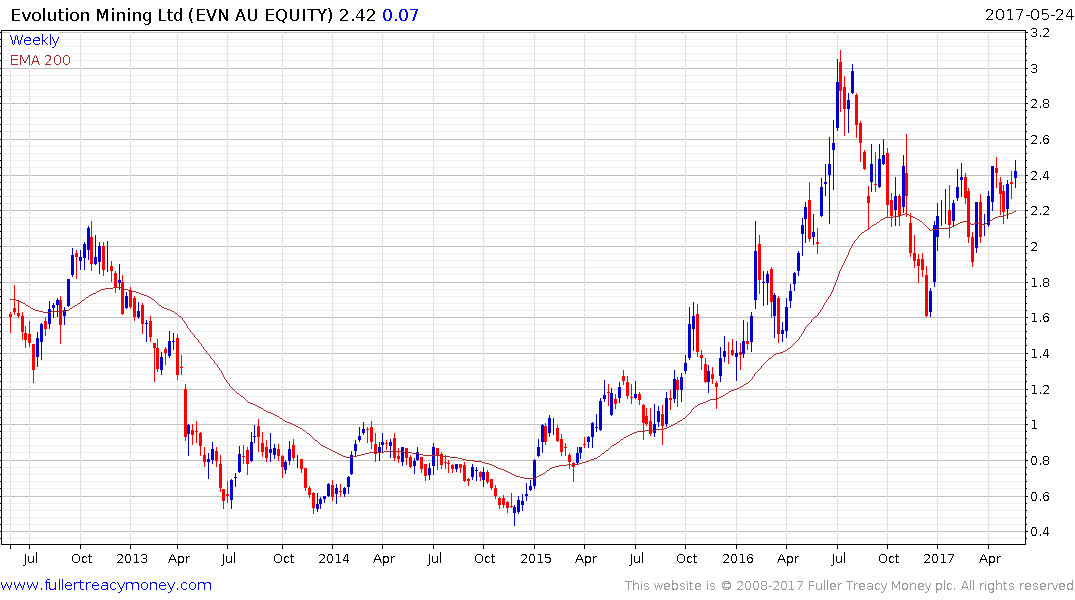Image resolution: width=1075 pixels, height=600 pixels.
Task: Click the 2017-05-24 date stamp
Action: click(1029, 15)
